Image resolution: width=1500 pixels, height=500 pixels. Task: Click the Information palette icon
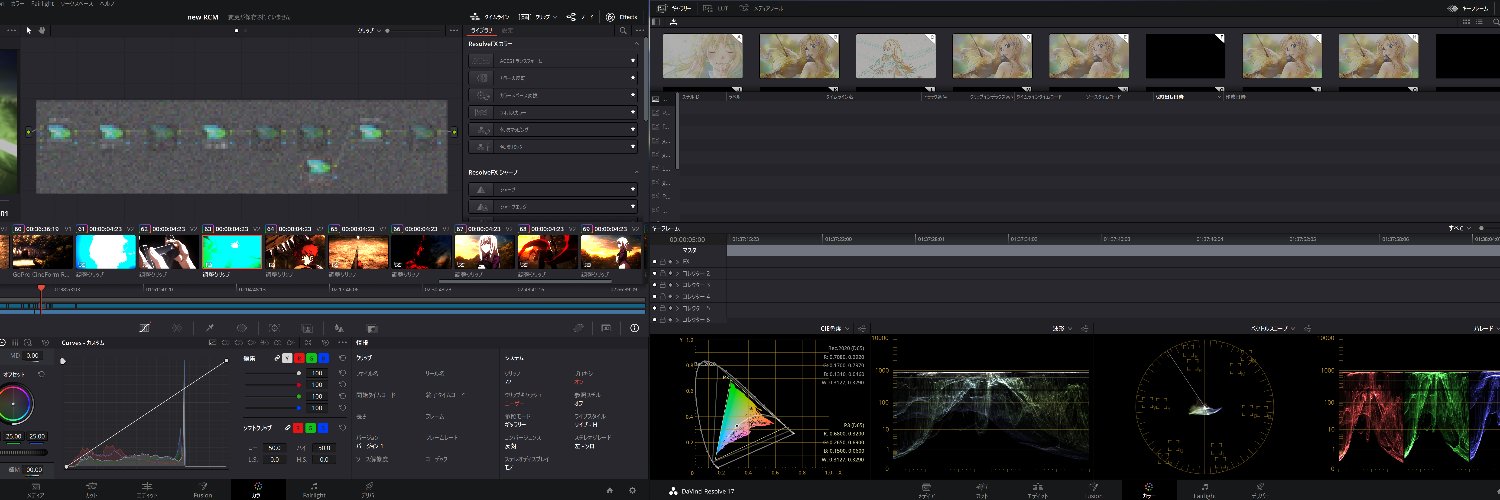(634, 327)
